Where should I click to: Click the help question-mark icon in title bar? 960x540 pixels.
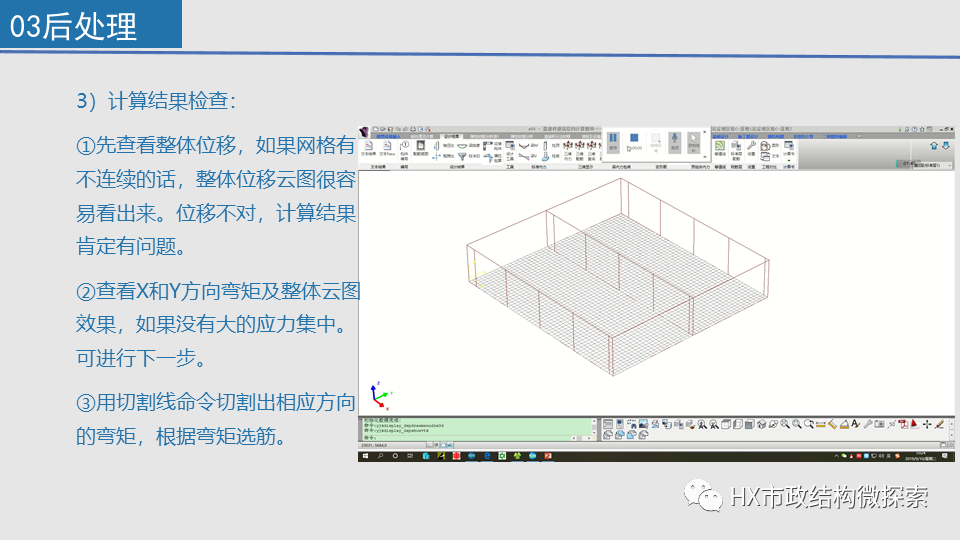click(914, 129)
